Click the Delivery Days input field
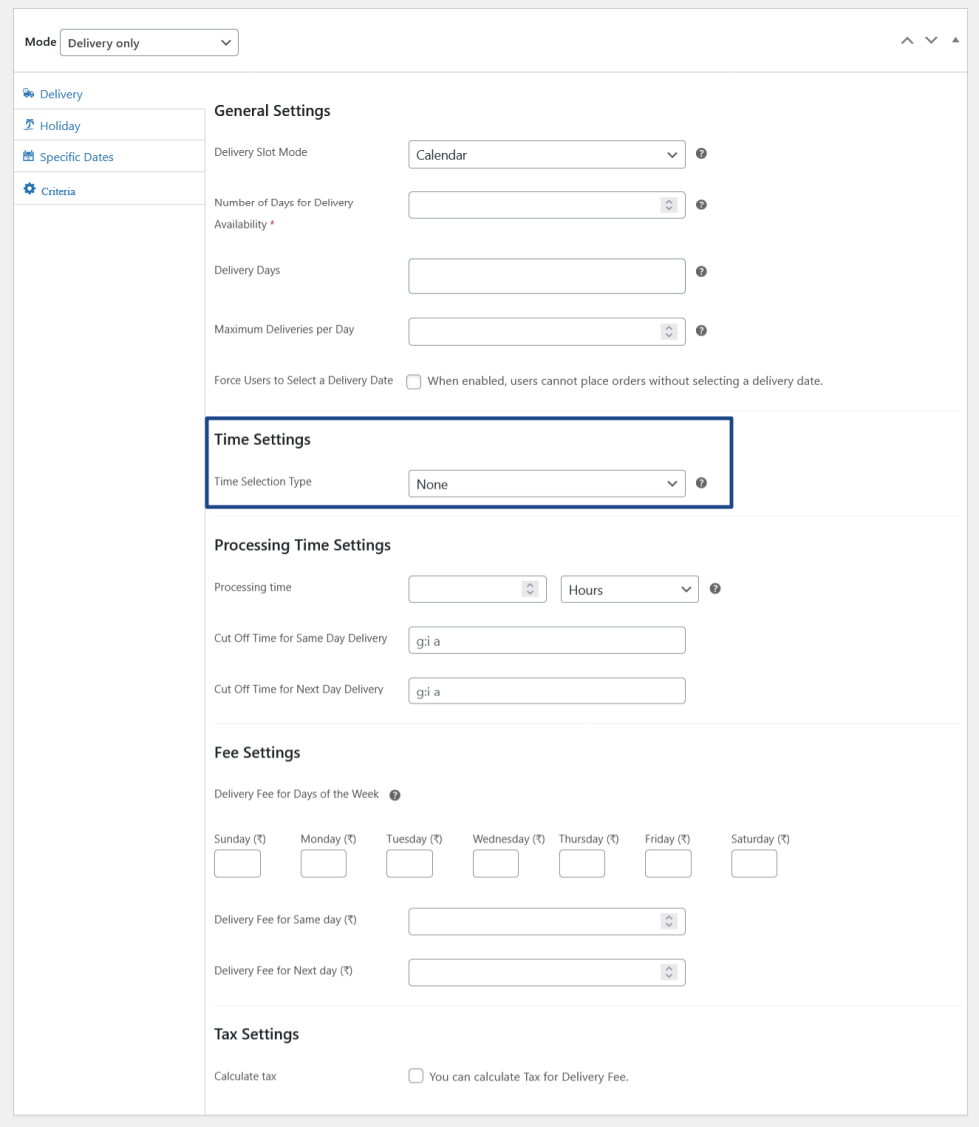979x1127 pixels. coord(546,276)
